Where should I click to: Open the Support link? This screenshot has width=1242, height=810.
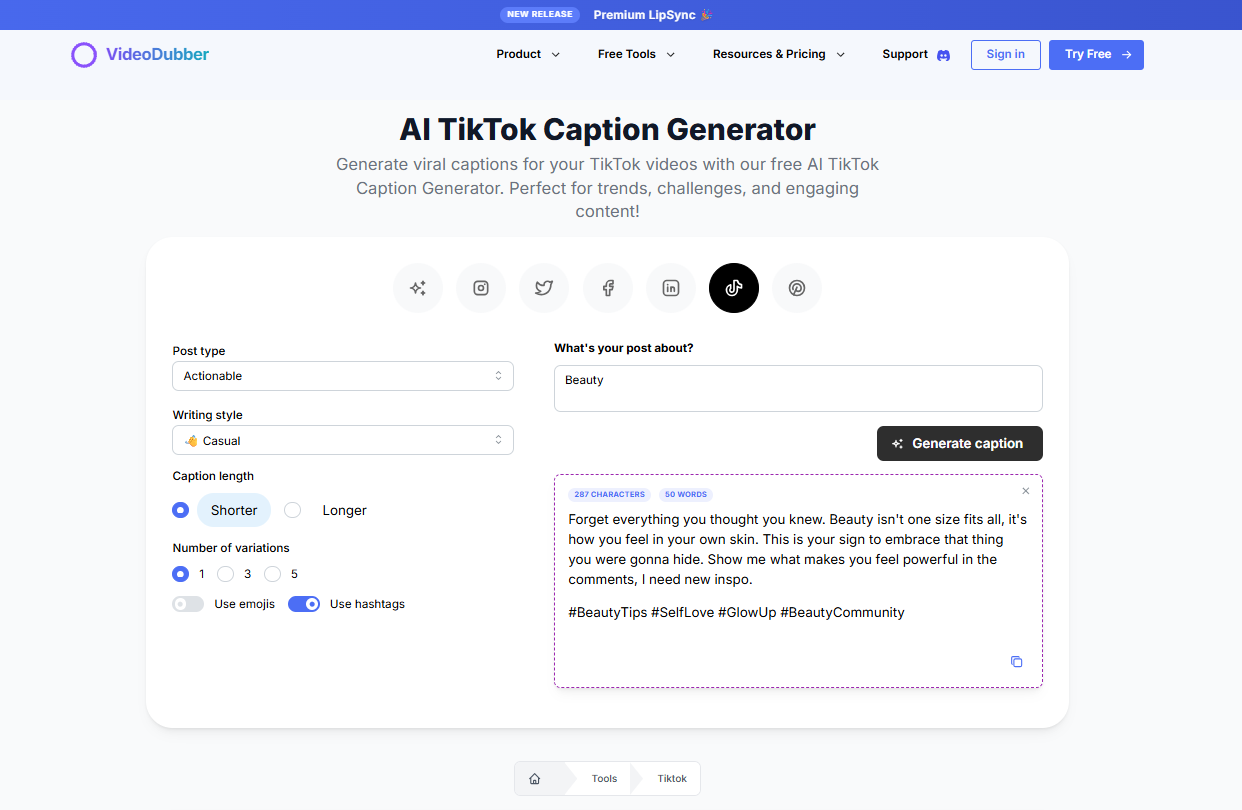pyautogui.click(x=905, y=54)
